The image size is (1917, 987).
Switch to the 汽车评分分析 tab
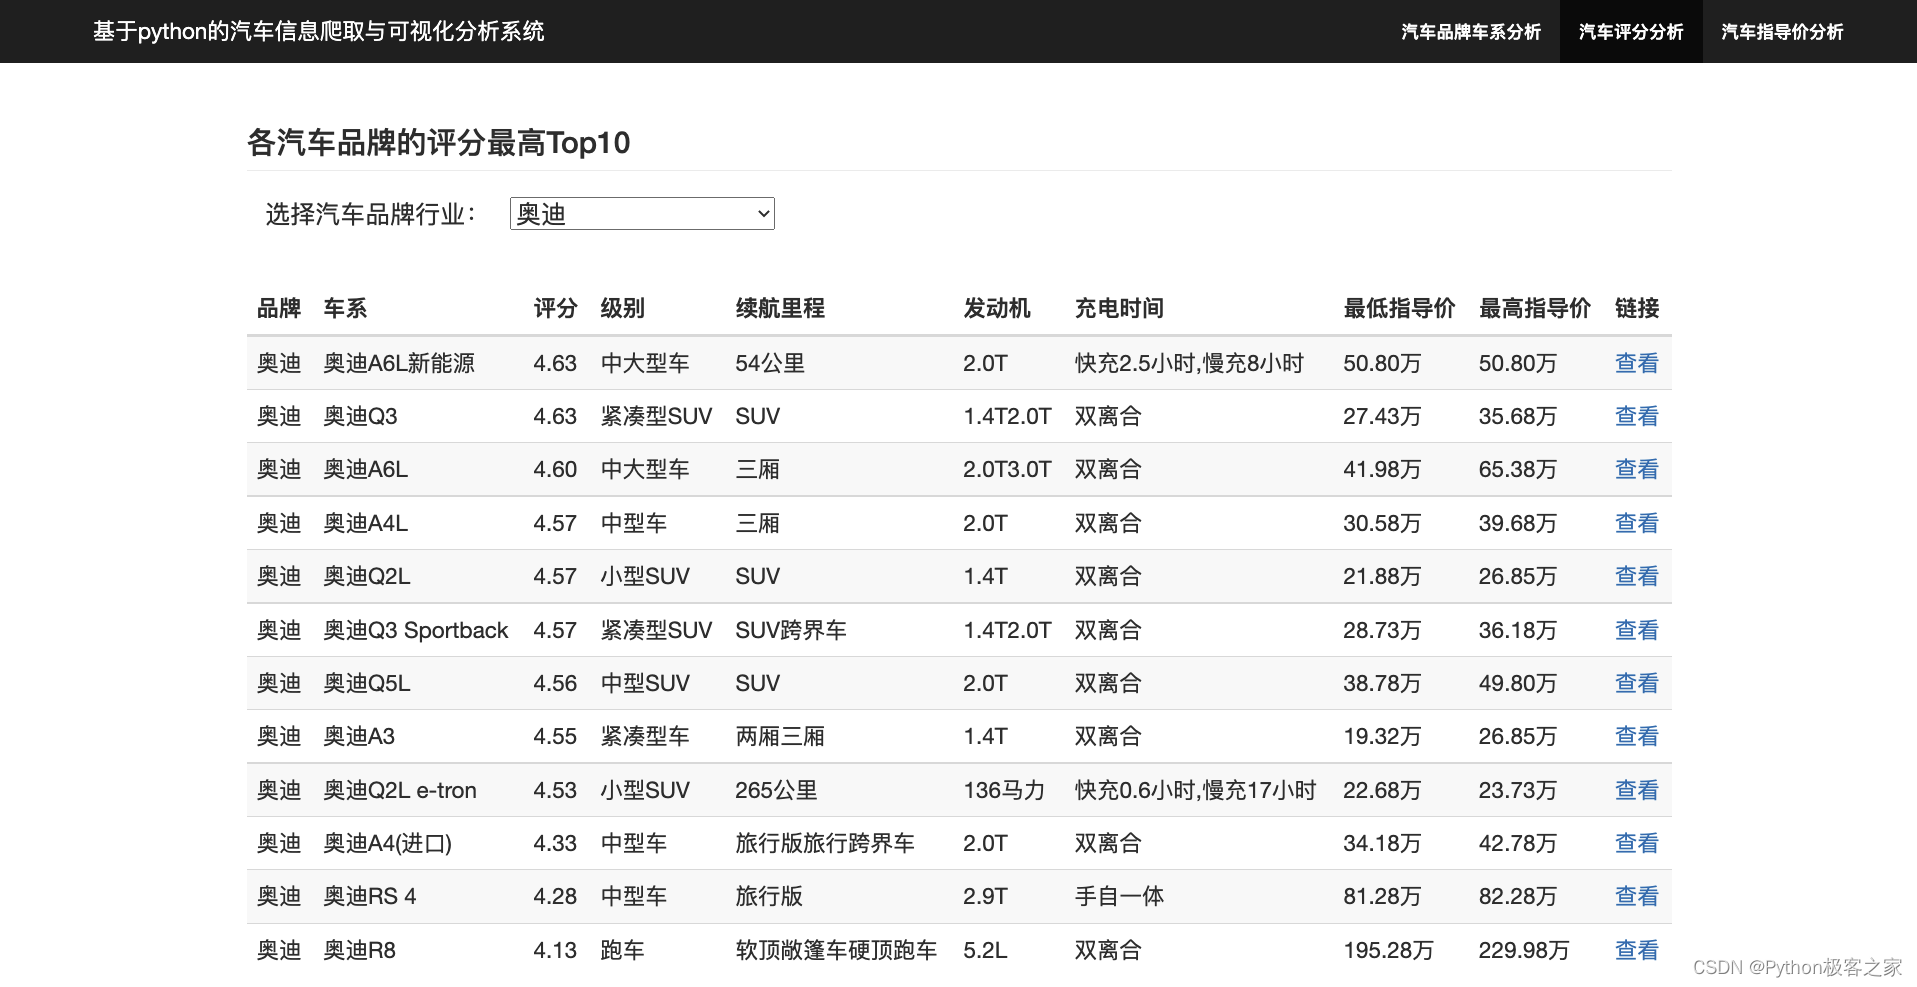coord(1631,32)
